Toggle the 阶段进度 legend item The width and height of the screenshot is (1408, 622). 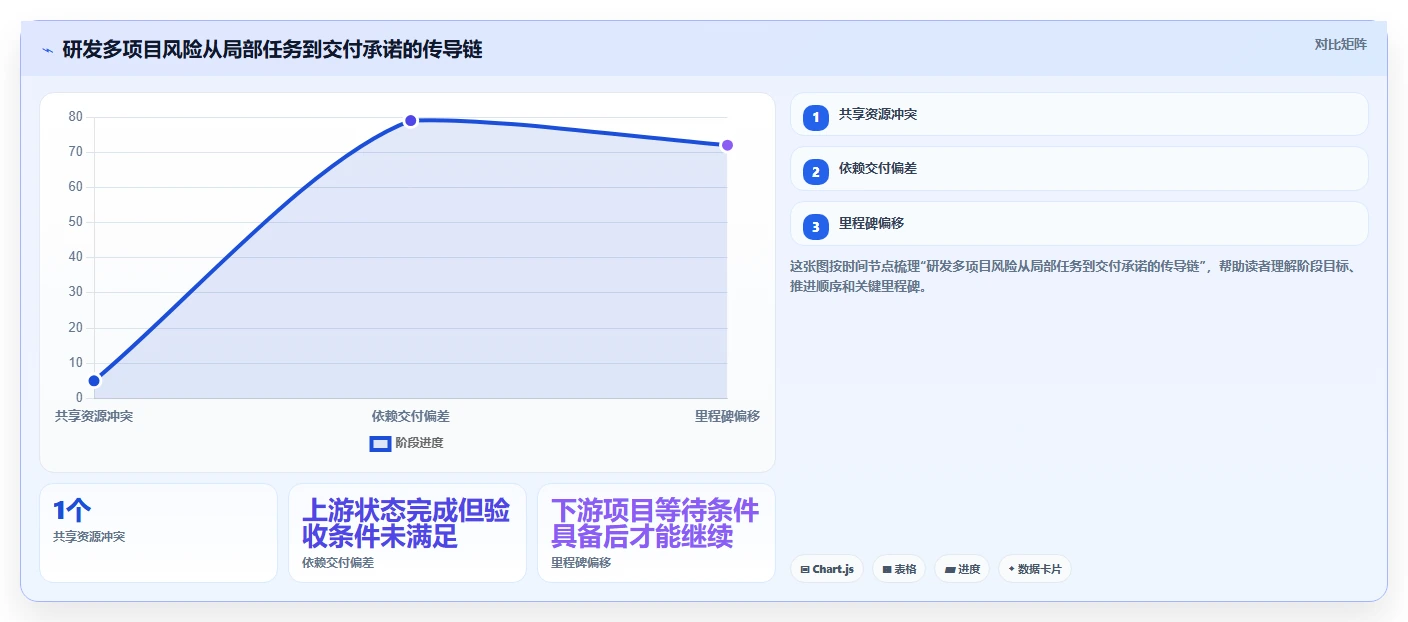406,443
